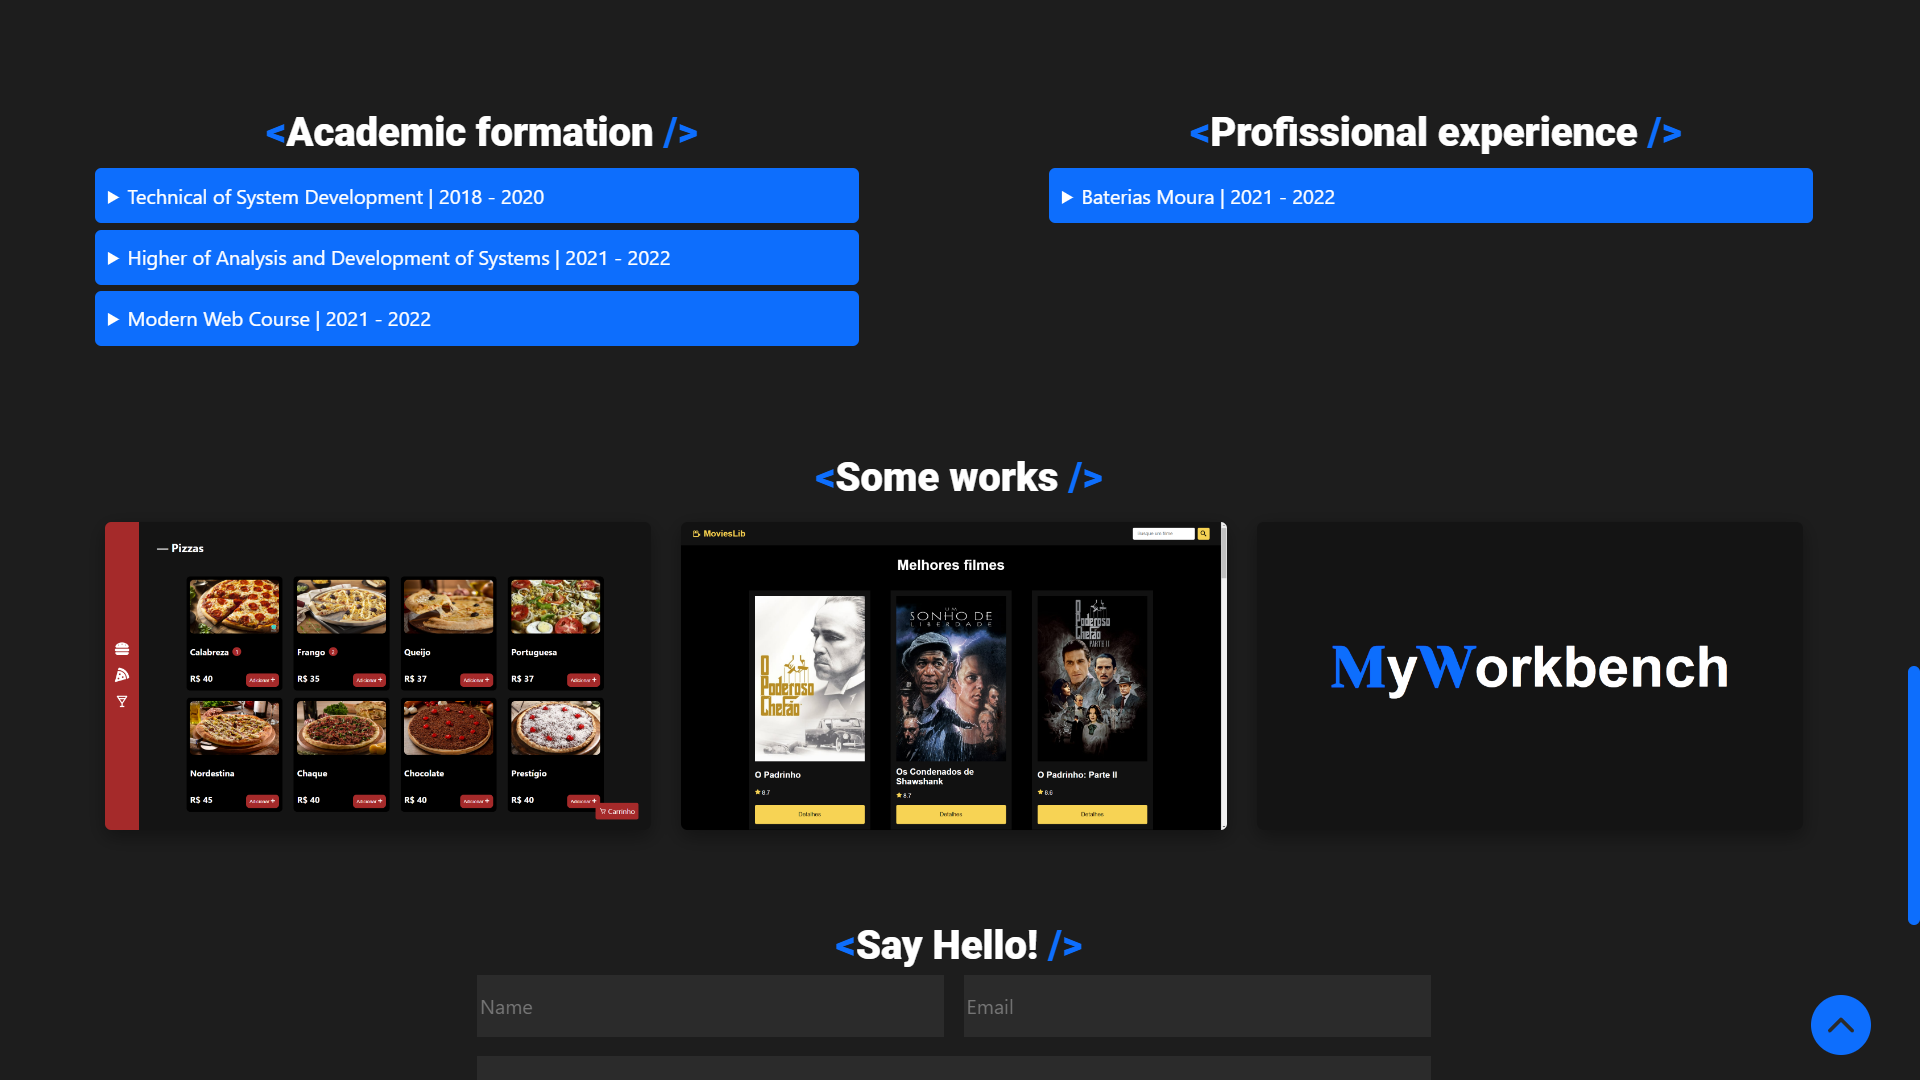1920x1080 pixels.
Task: Open the Carrinho cart icon
Action: tap(617, 810)
